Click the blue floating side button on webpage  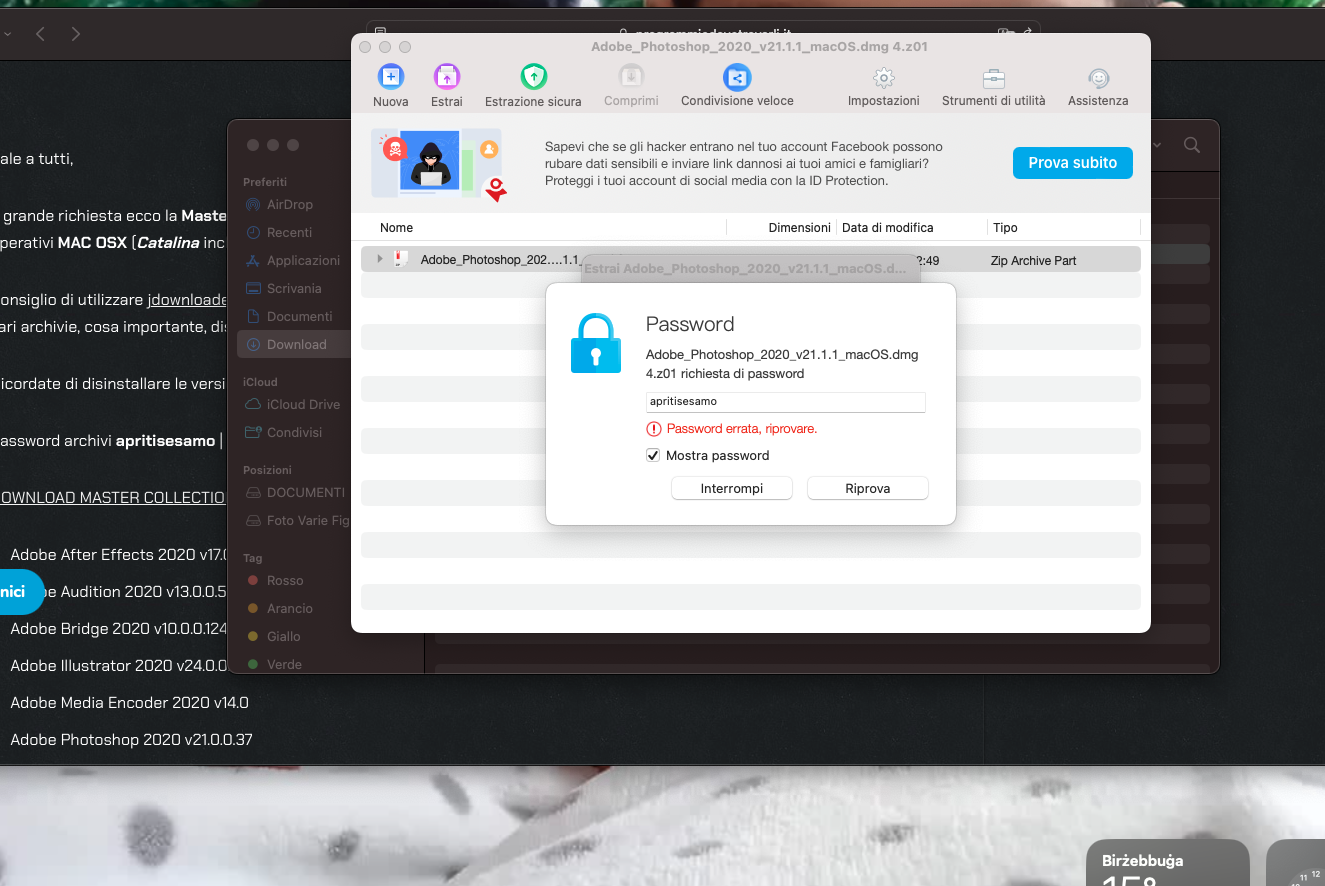(x=20, y=592)
